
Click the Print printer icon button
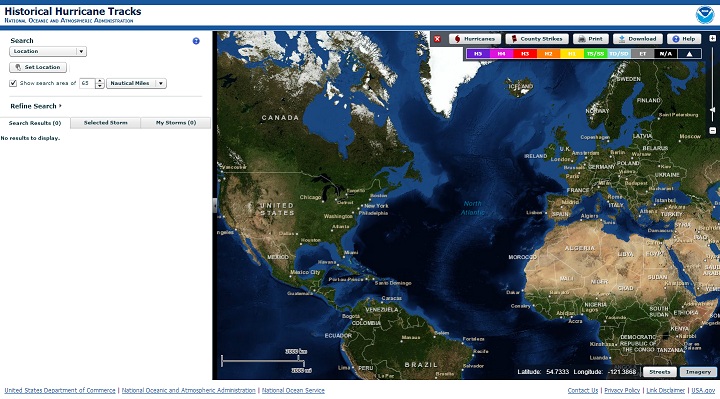point(591,39)
